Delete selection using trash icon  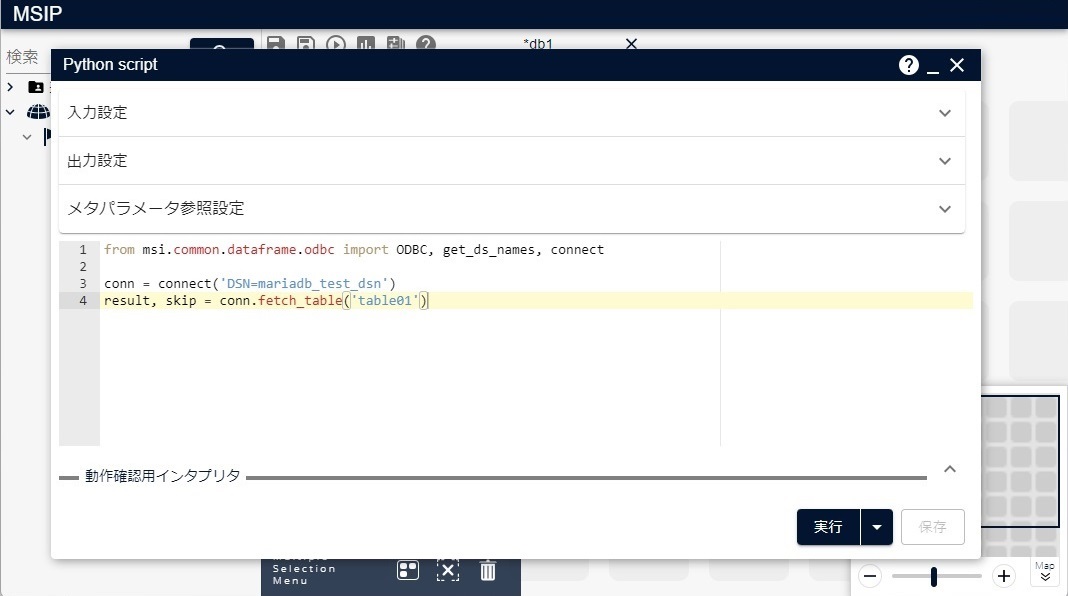click(x=488, y=570)
